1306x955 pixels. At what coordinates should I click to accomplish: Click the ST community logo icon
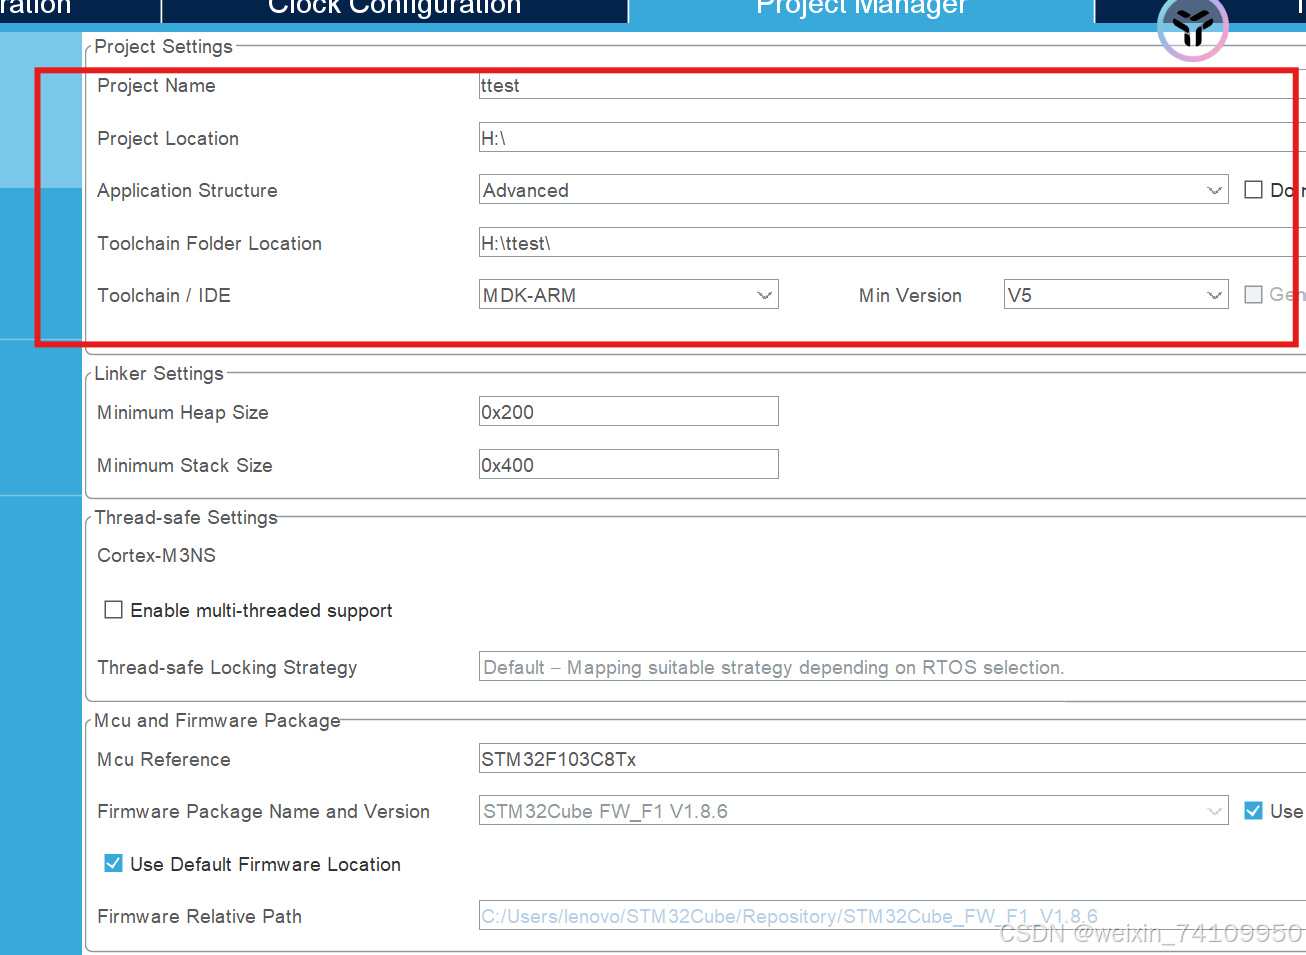pyautogui.click(x=1192, y=27)
